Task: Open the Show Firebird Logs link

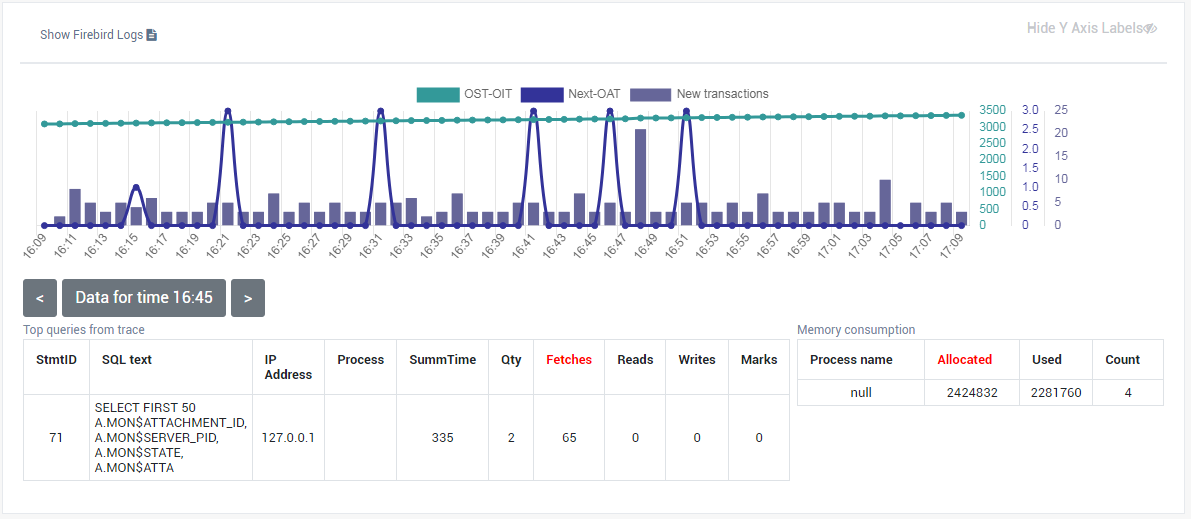Action: coord(98,35)
